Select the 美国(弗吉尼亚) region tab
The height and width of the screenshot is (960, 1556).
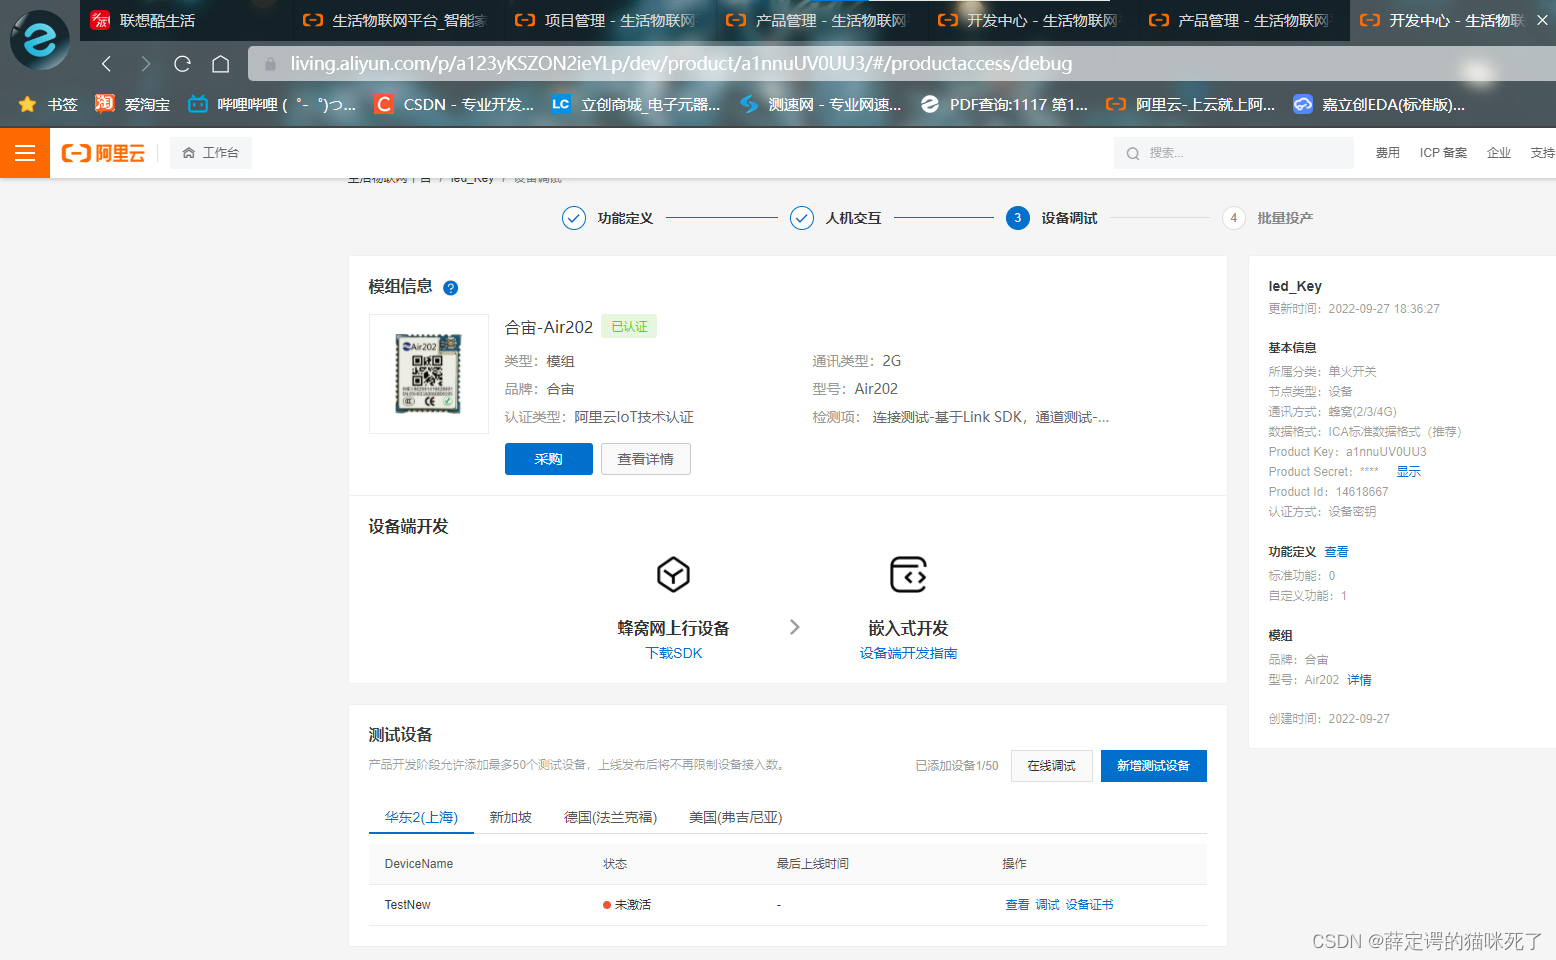(x=735, y=817)
